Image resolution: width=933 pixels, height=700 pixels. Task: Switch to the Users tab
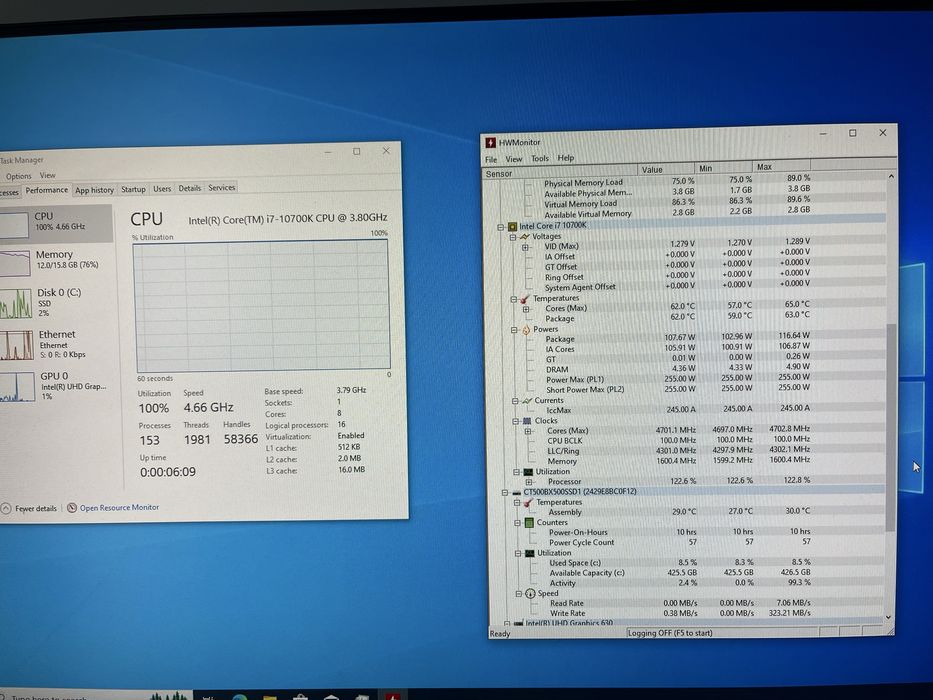[162, 189]
